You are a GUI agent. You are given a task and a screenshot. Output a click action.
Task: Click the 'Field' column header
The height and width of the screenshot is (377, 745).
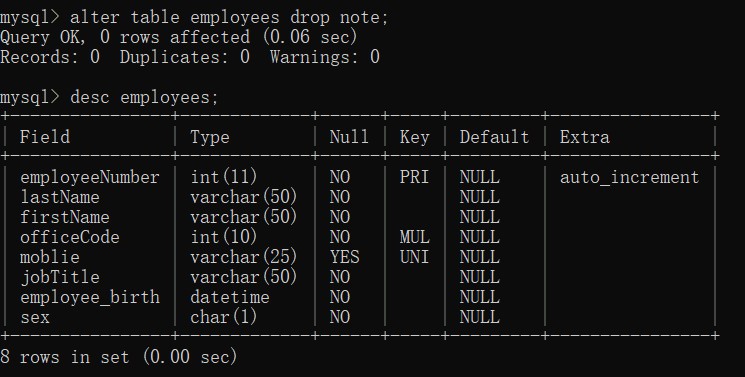pyautogui.click(x=45, y=137)
